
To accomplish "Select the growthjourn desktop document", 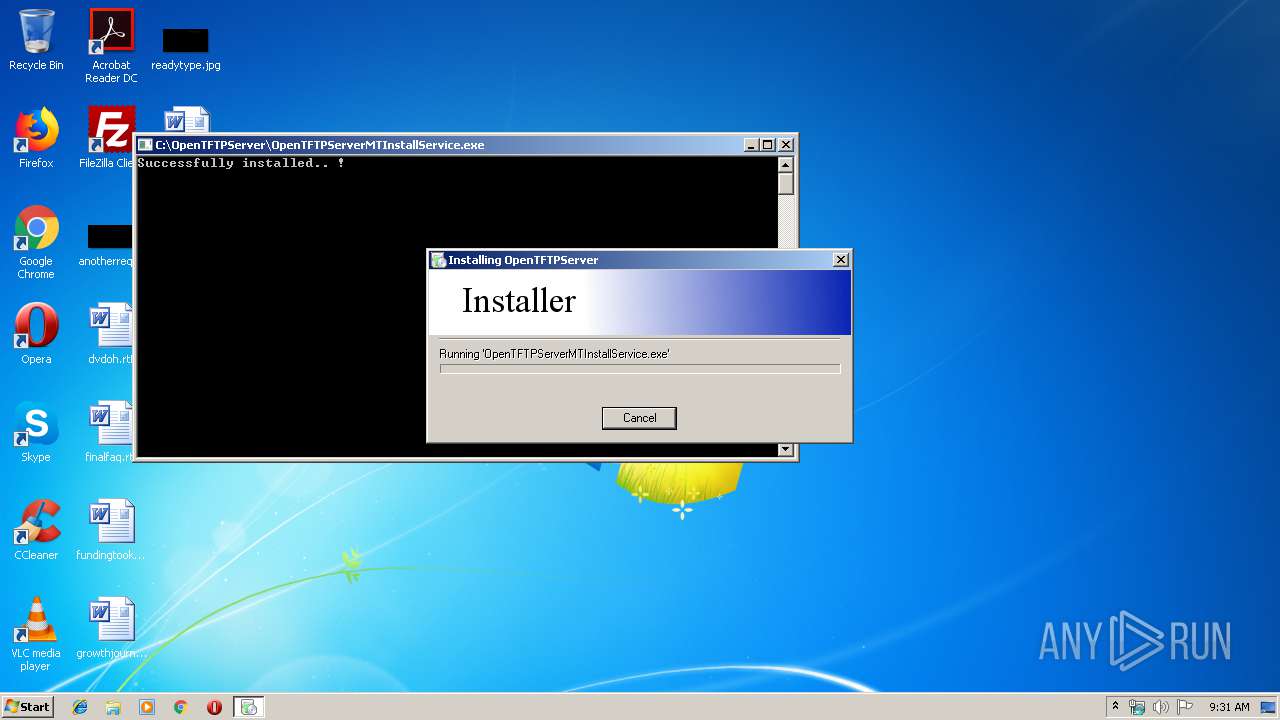I will (110, 628).
